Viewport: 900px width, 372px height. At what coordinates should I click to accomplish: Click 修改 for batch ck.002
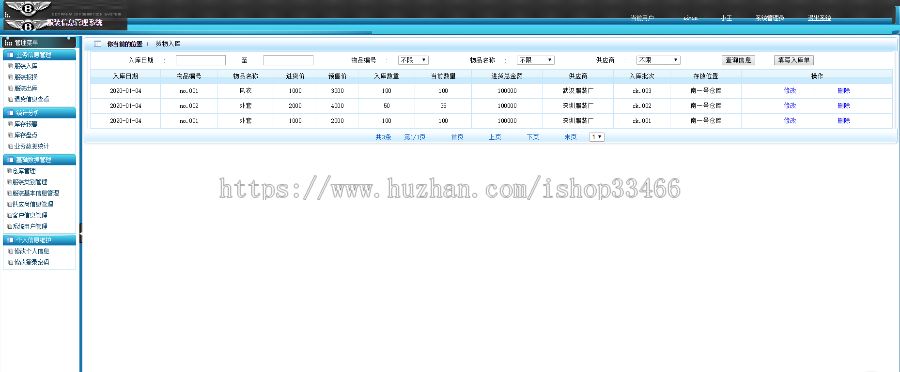click(x=790, y=106)
